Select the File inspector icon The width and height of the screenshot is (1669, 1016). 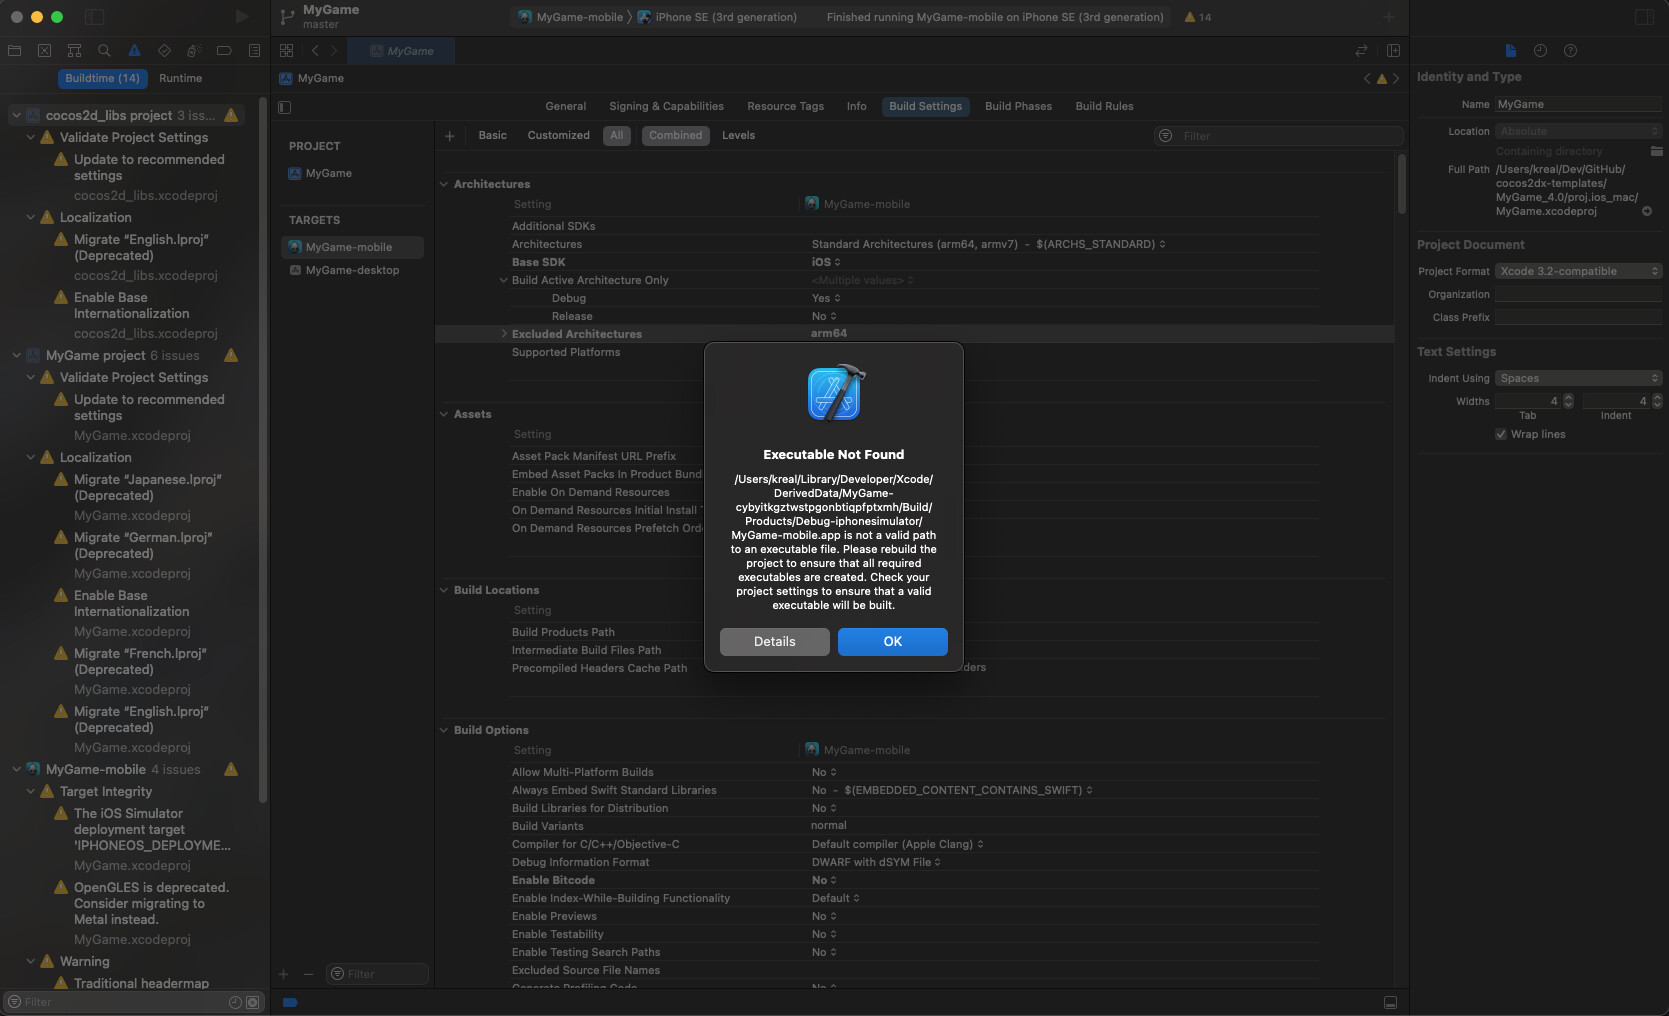click(x=1511, y=50)
